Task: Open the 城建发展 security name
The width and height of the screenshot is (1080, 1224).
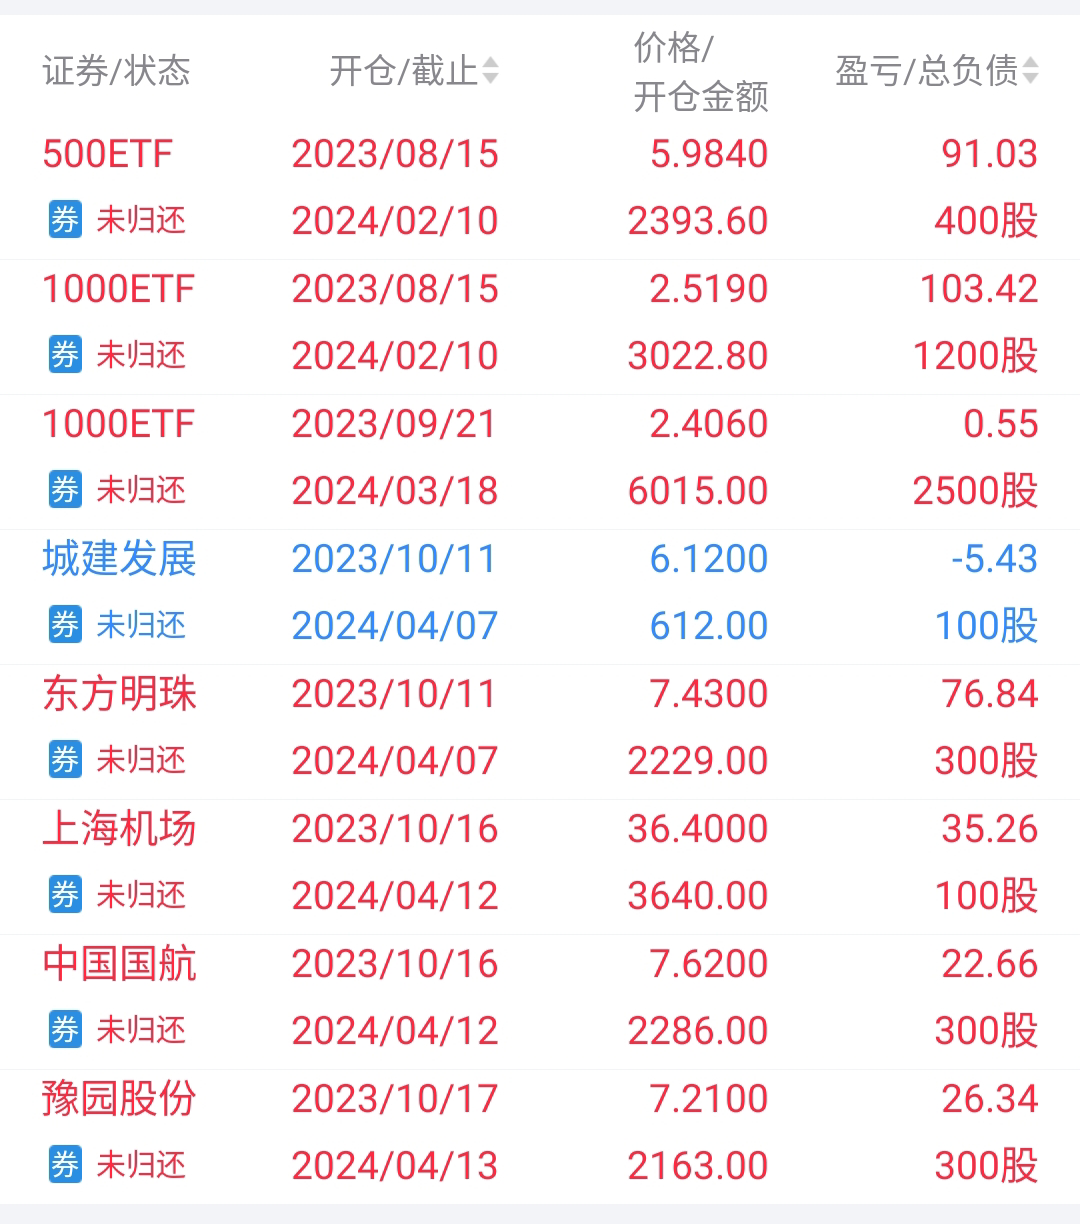Action: (119, 559)
